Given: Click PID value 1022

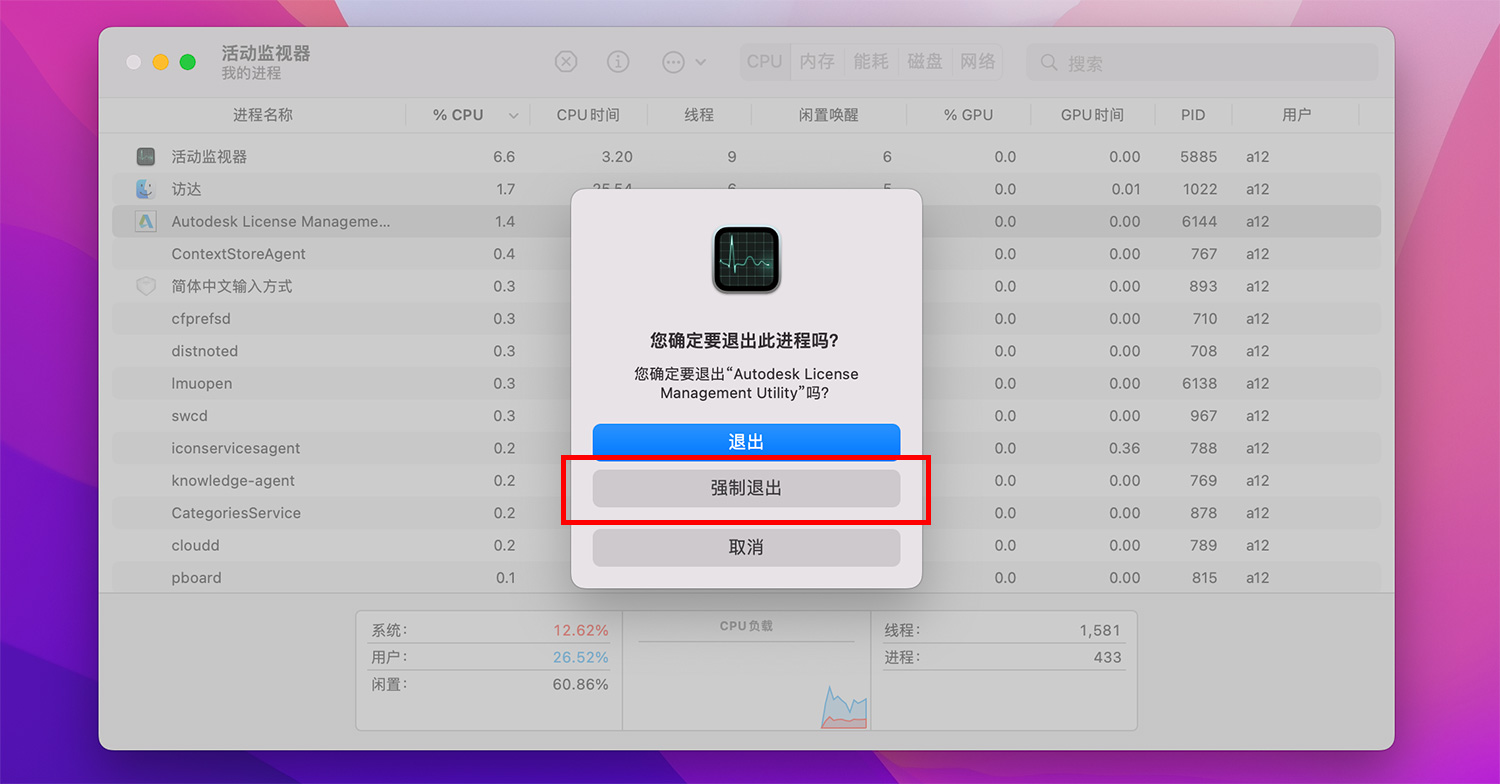Looking at the screenshot, I should (1198, 189).
